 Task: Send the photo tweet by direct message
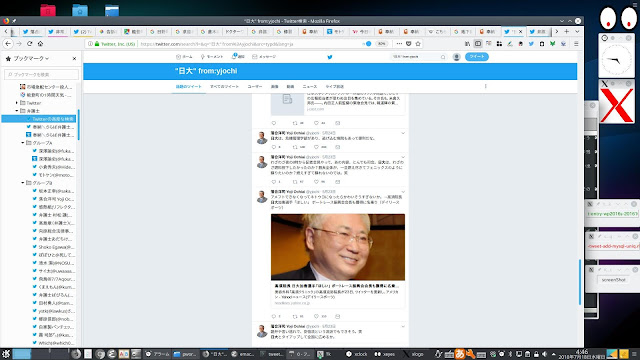(338, 316)
